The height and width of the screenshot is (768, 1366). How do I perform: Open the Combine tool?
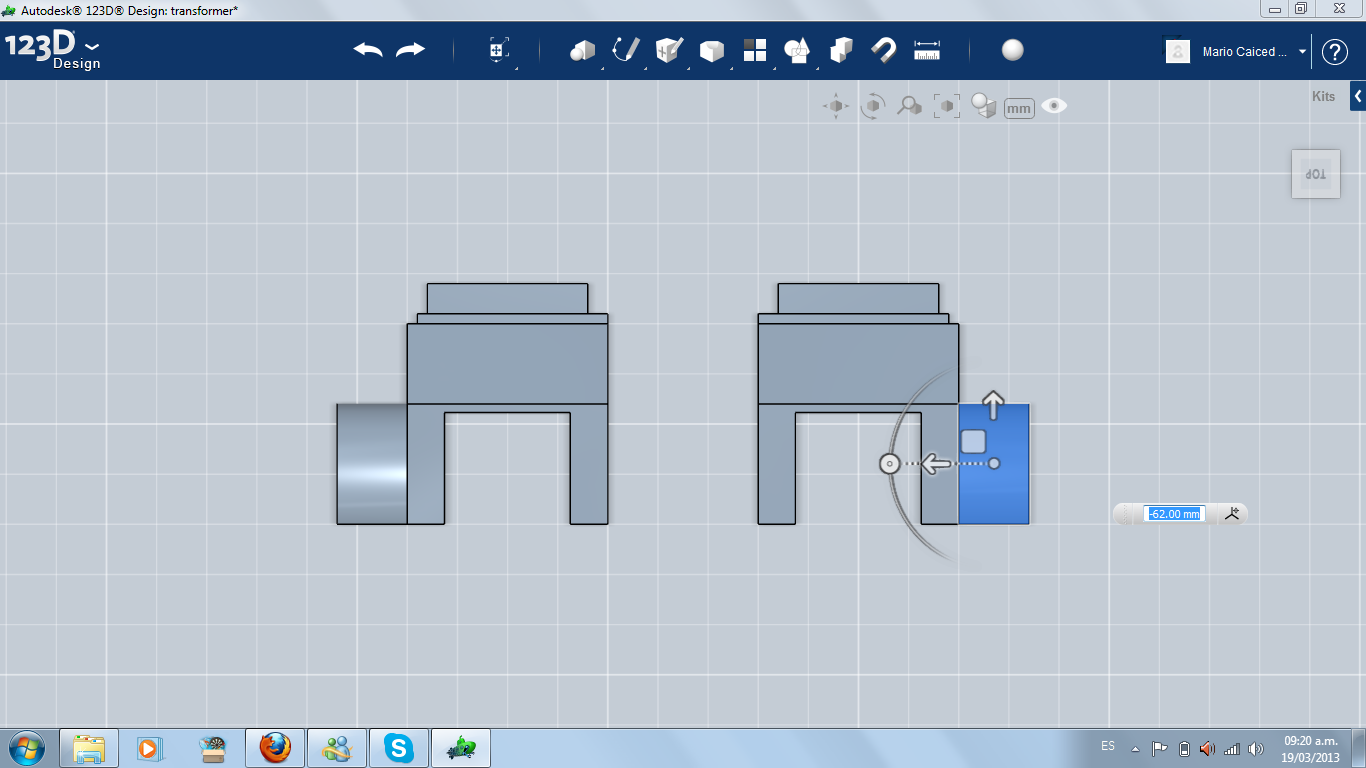click(x=841, y=50)
